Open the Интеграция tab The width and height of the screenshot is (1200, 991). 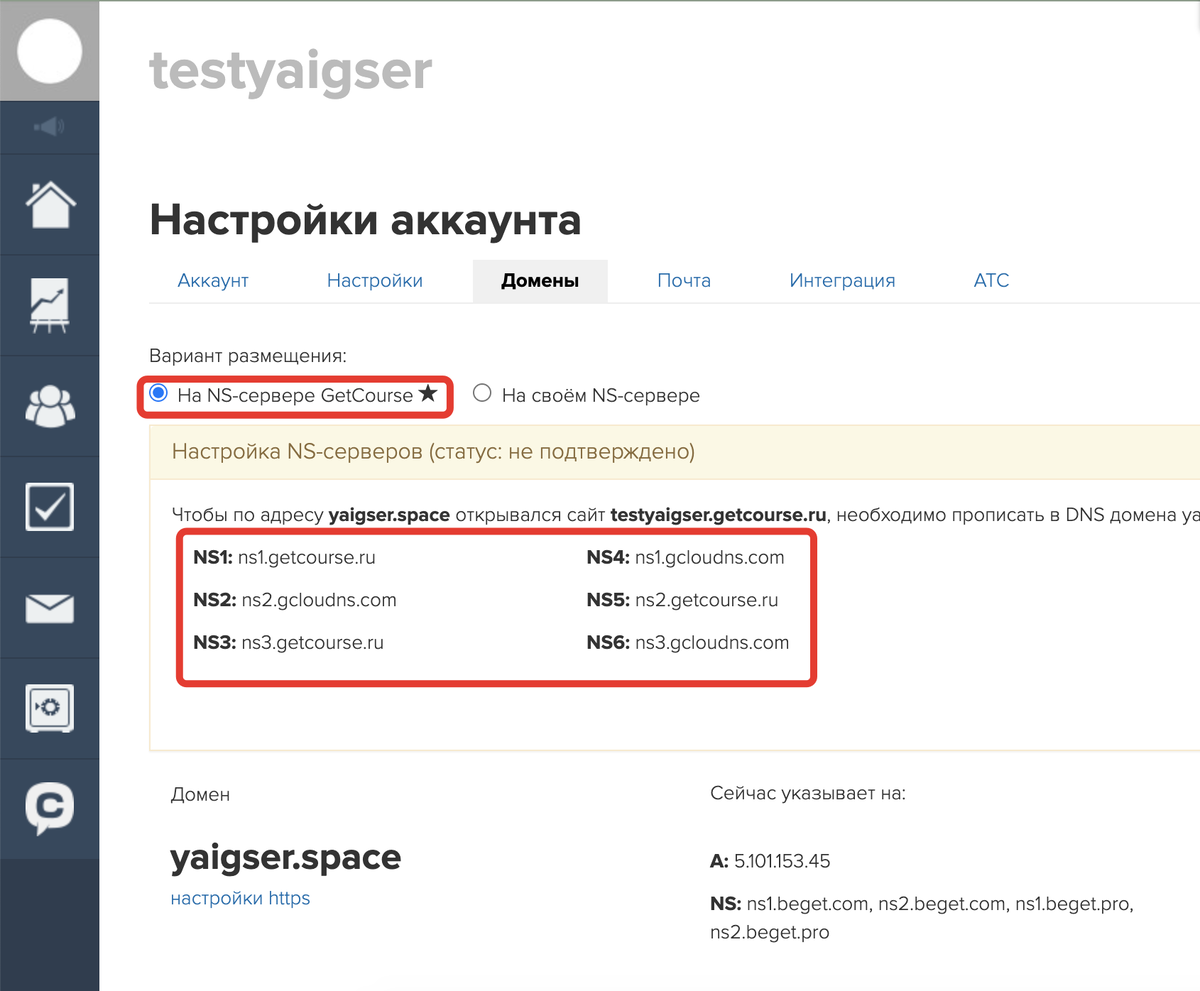point(842,281)
